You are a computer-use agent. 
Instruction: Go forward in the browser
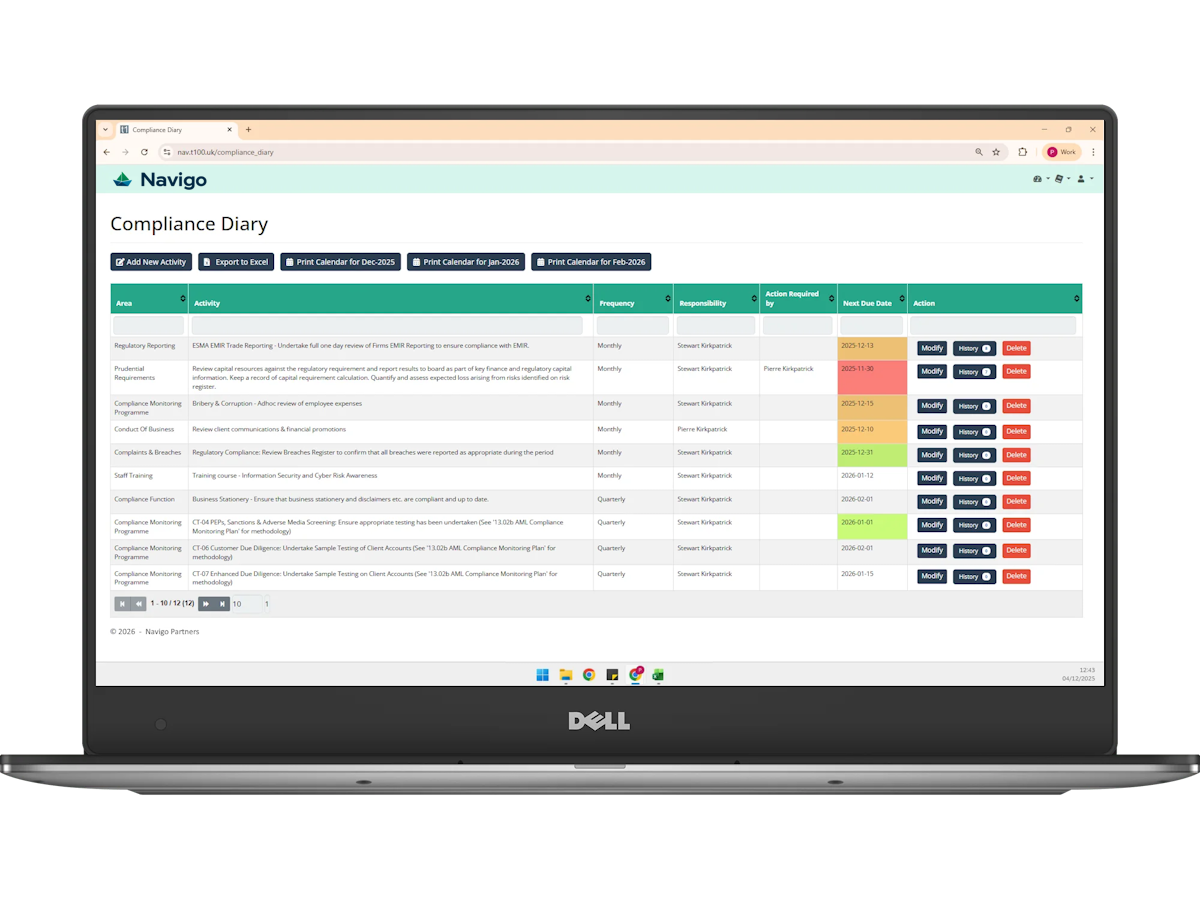[x=125, y=152]
